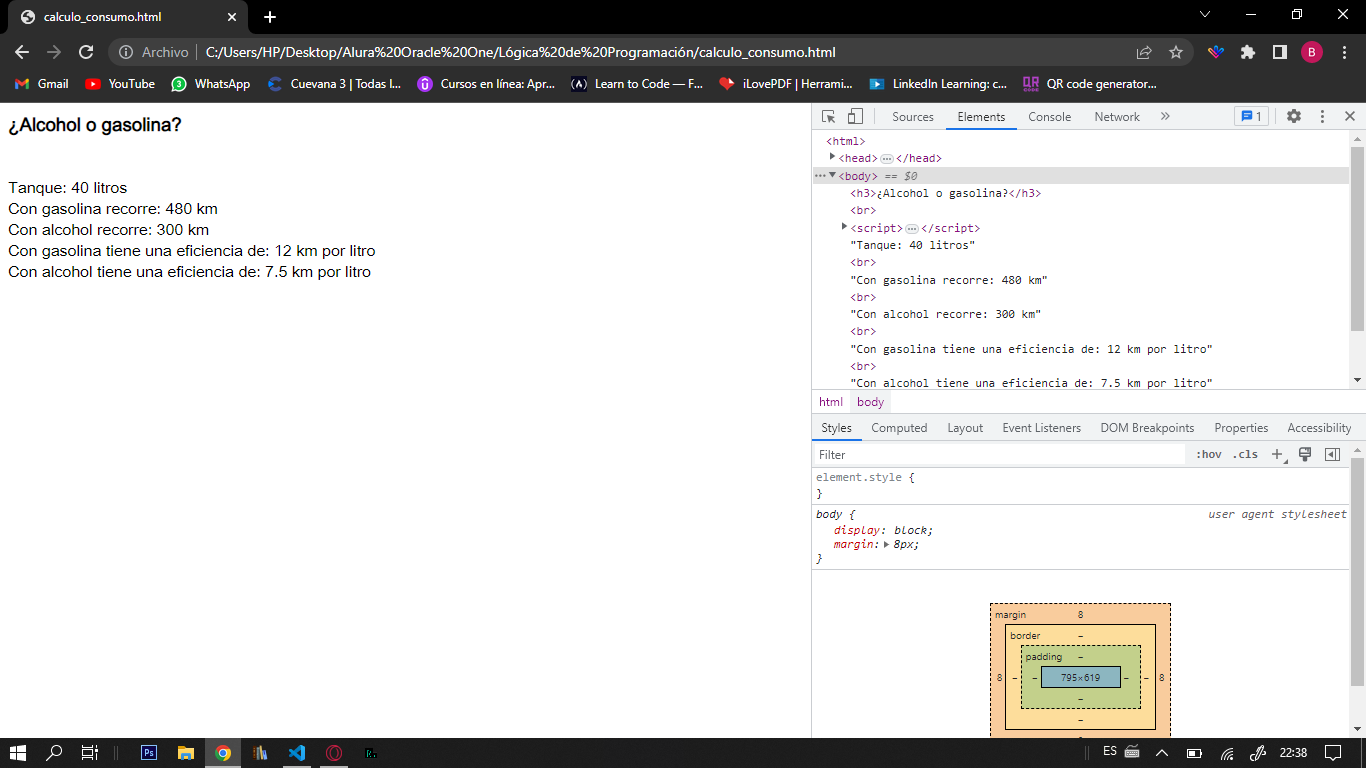
Task: Select the Styles tab
Action: (836, 428)
